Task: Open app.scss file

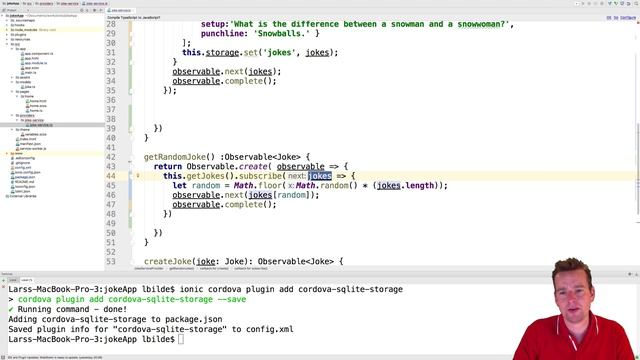Action: [x=30, y=68]
